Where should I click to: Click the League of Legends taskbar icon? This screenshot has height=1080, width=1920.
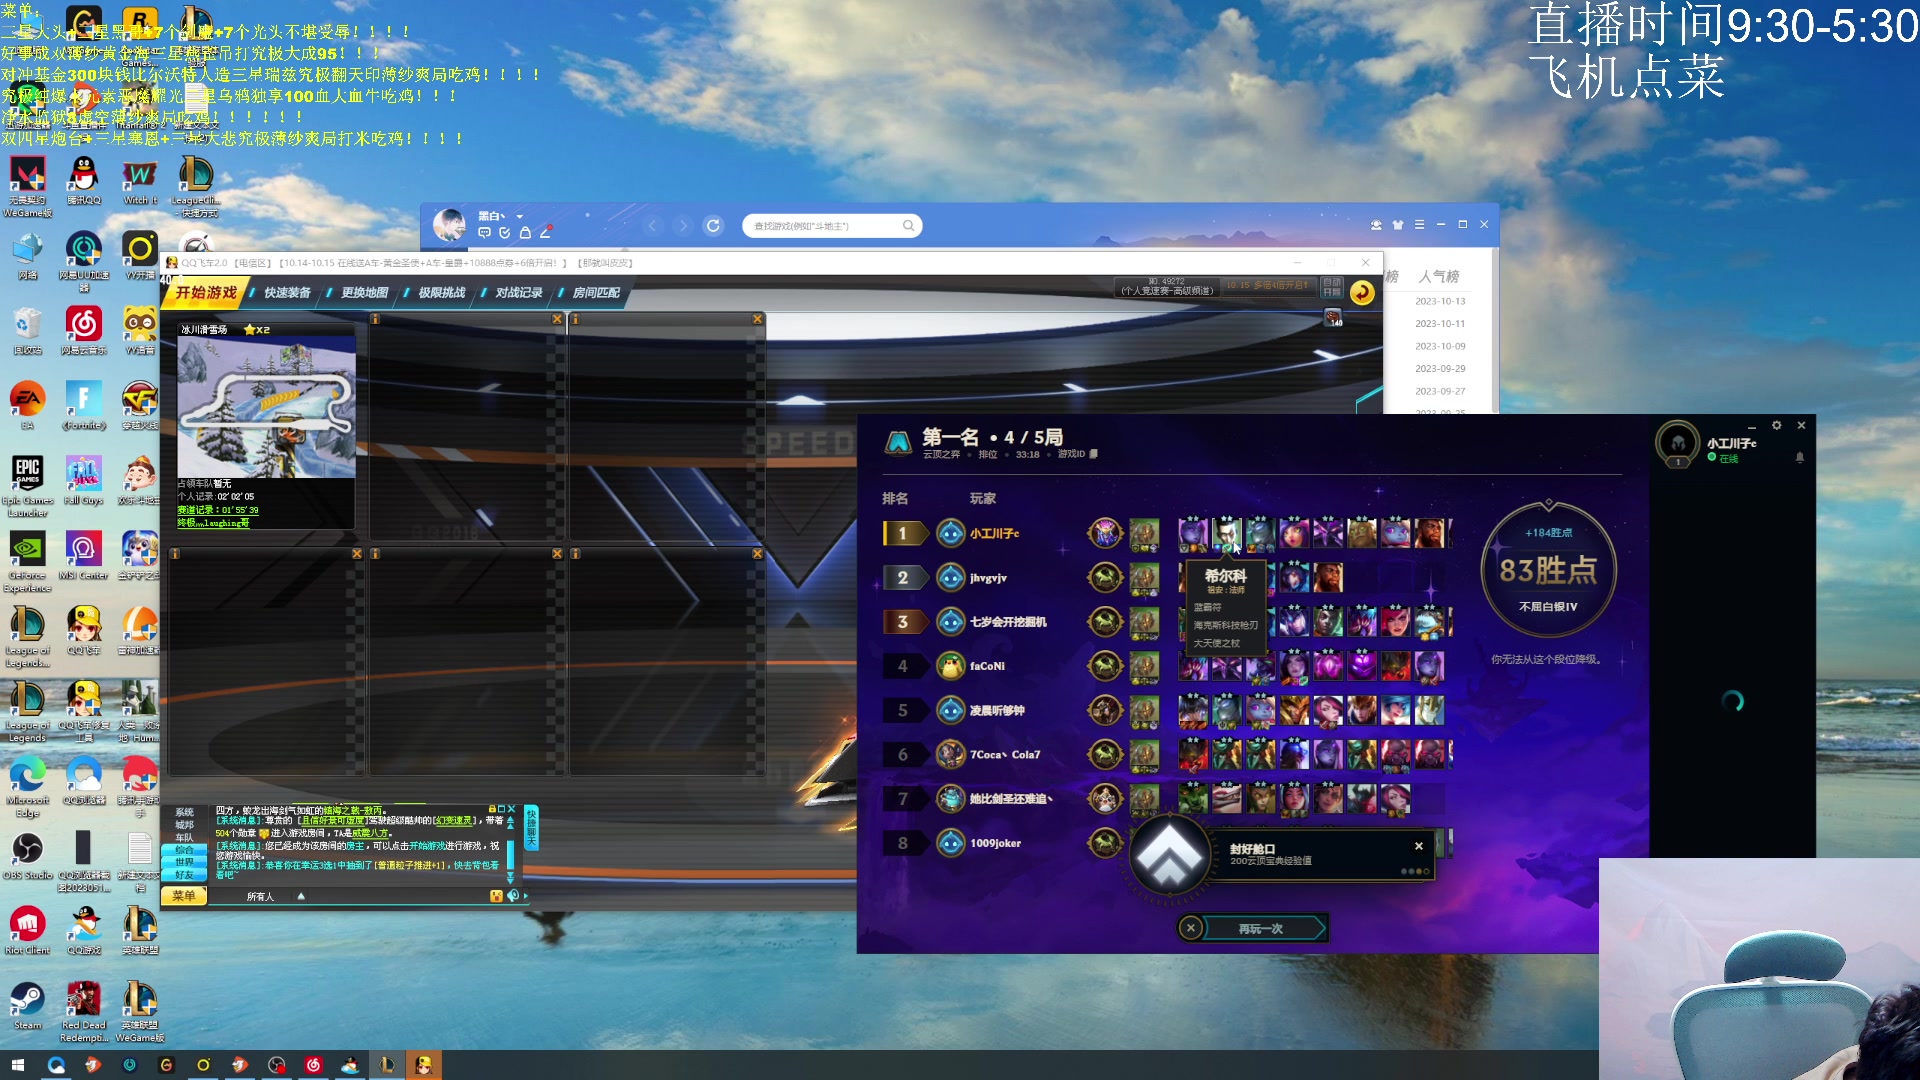pyautogui.click(x=387, y=1065)
